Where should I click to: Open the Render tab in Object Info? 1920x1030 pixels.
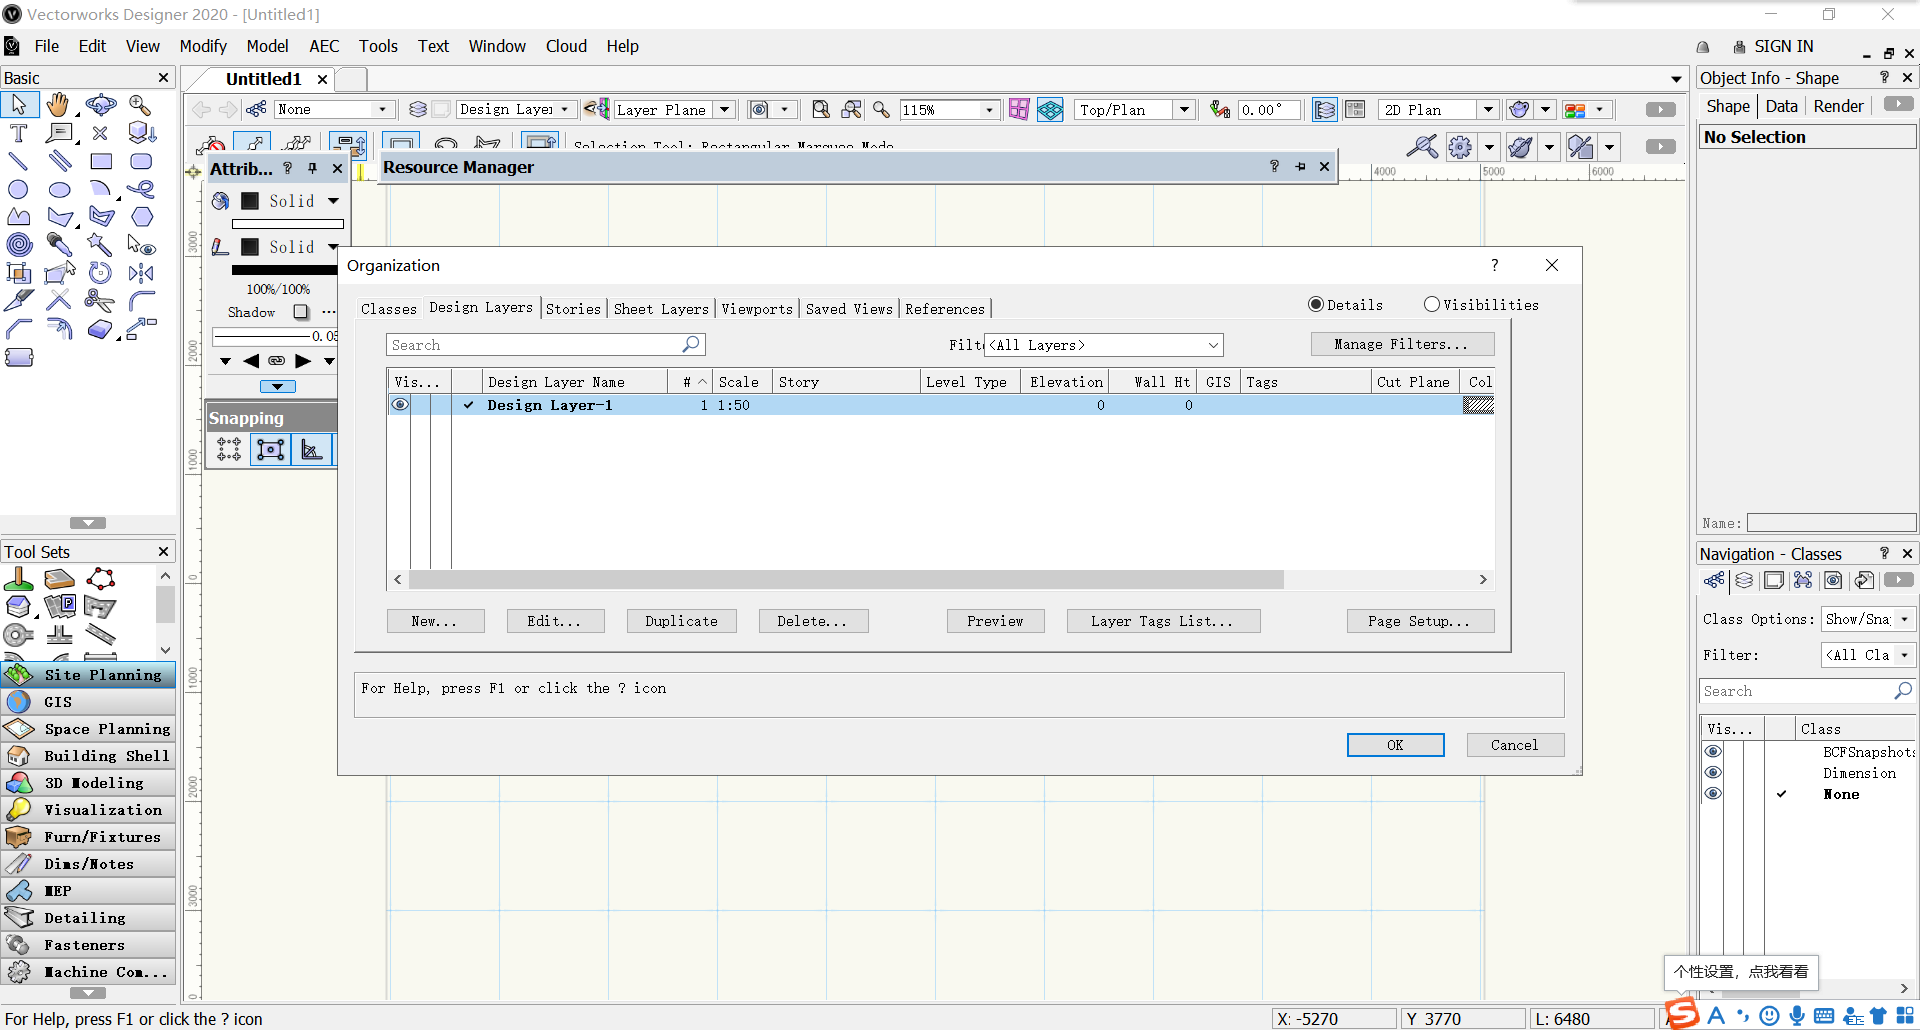(x=1838, y=106)
